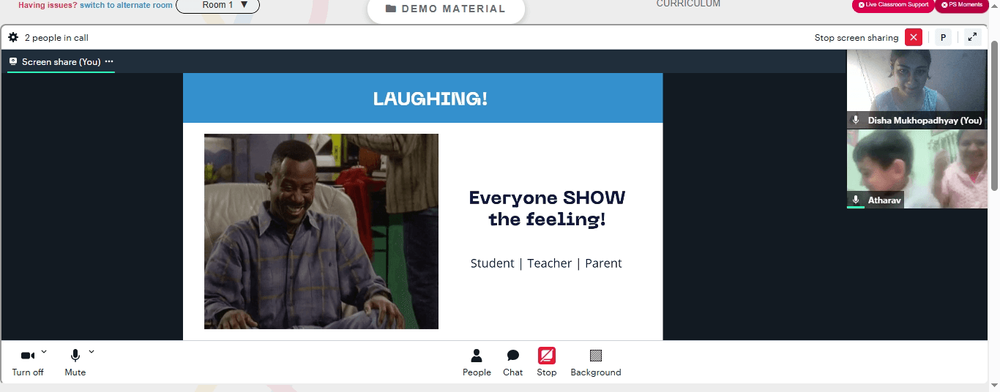Click the red stop screen sharing X
This screenshot has height=392, width=1000.
tap(913, 38)
